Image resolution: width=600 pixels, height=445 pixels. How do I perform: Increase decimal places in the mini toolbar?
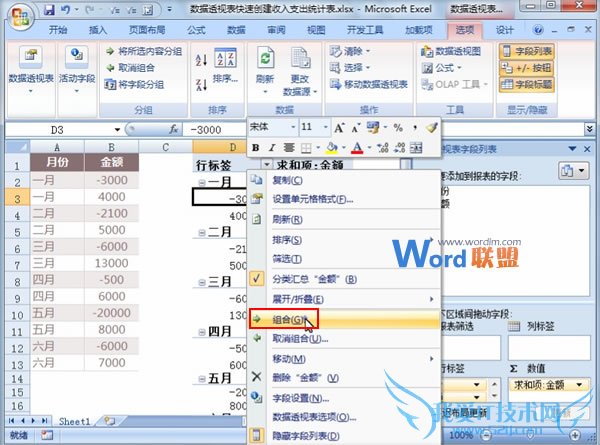pos(382,148)
